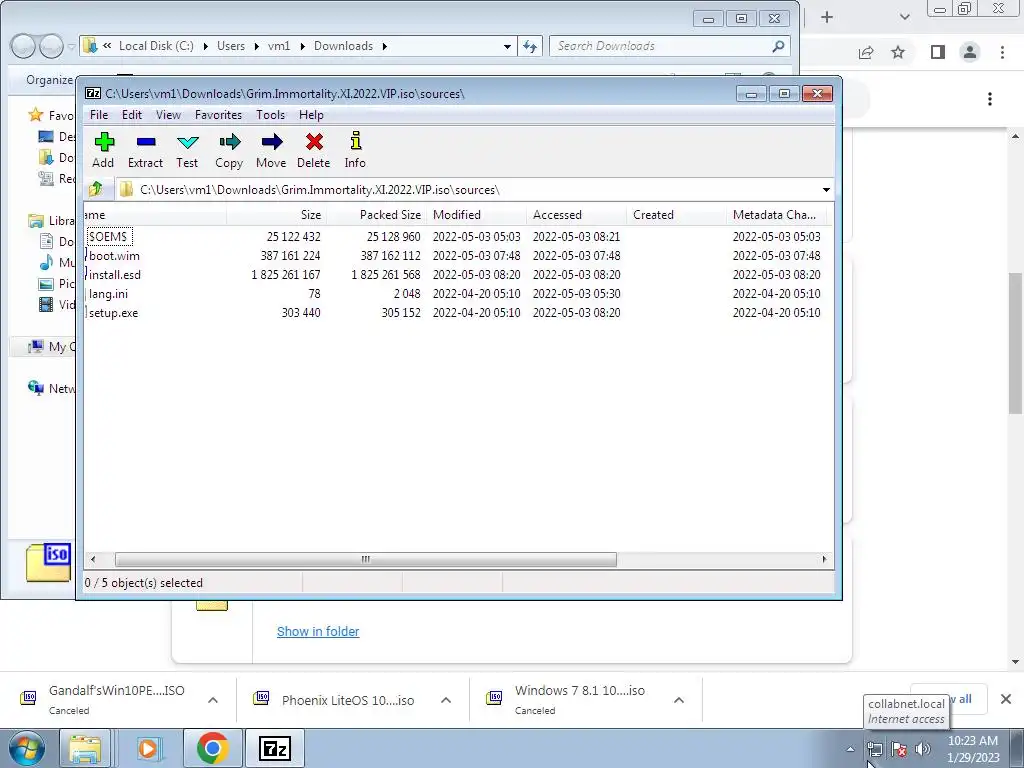
Task: Click the 7-Zip taskbar button
Action: (274, 748)
